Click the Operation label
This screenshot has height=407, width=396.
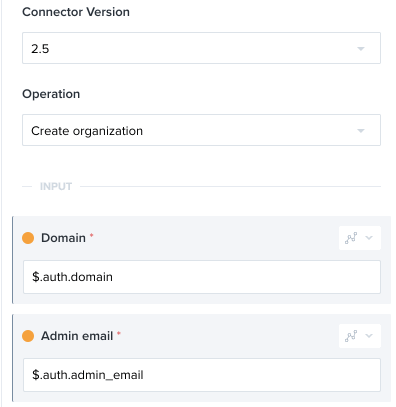pos(51,94)
